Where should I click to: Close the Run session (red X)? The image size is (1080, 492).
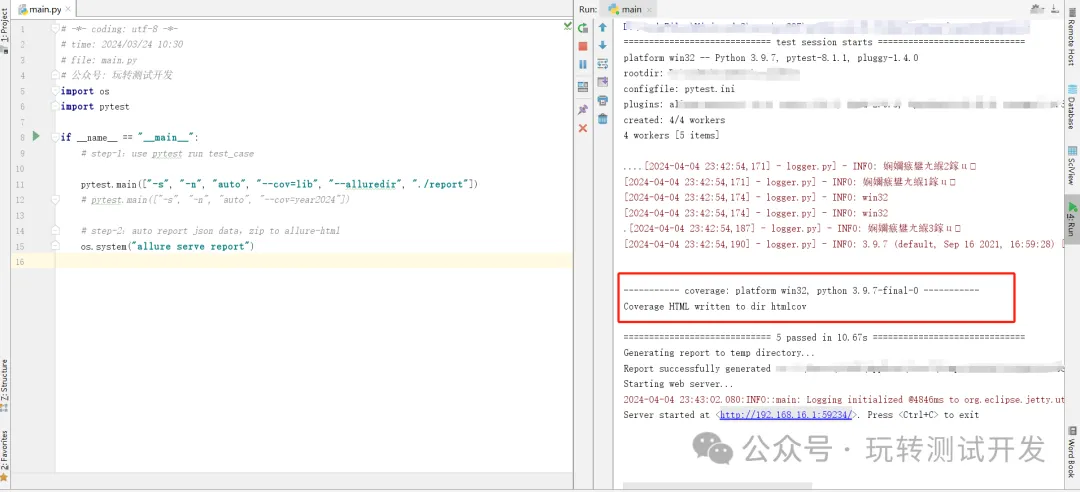tap(583, 128)
